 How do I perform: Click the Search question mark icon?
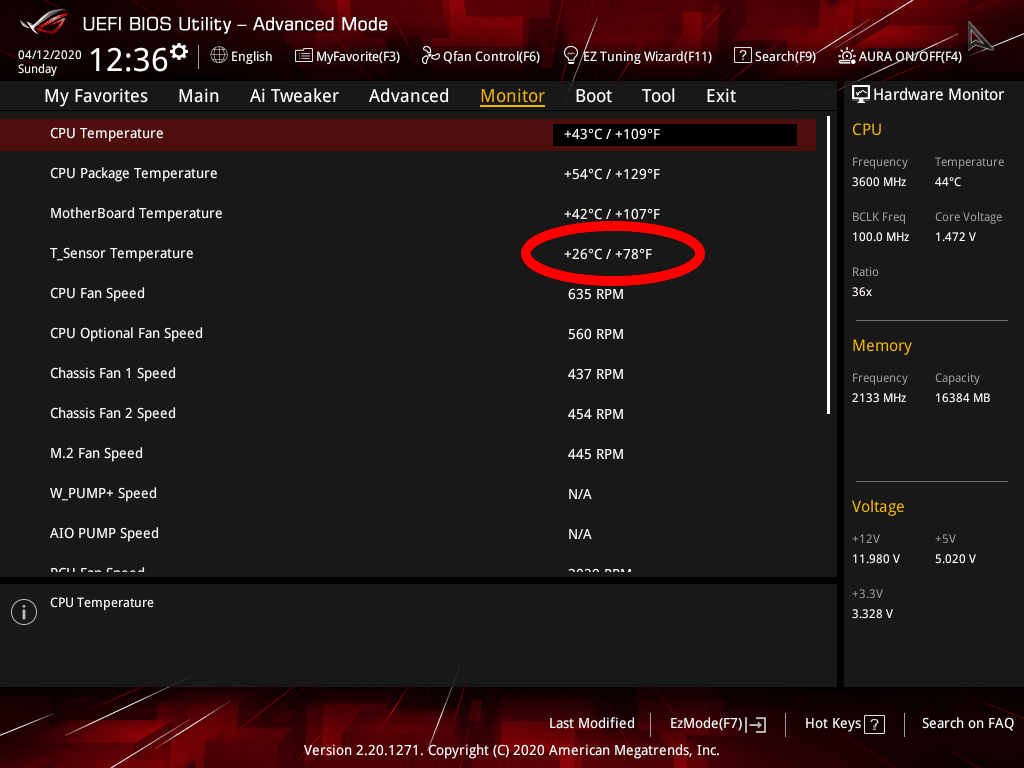pyautogui.click(x=743, y=56)
